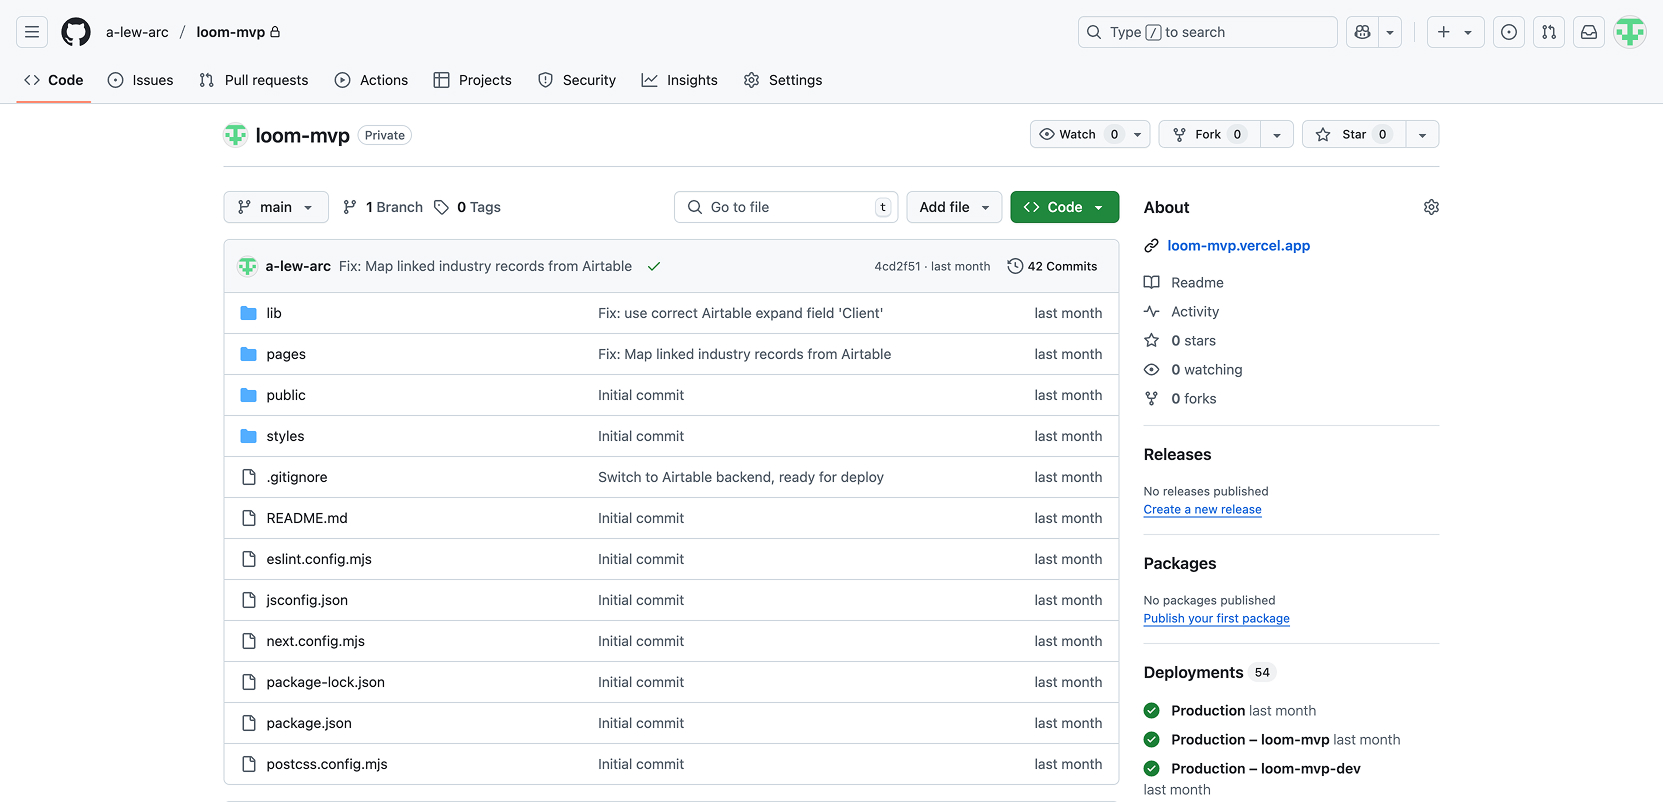
Task: Open the hamburger navigation menu
Action: (x=32, y=32)
